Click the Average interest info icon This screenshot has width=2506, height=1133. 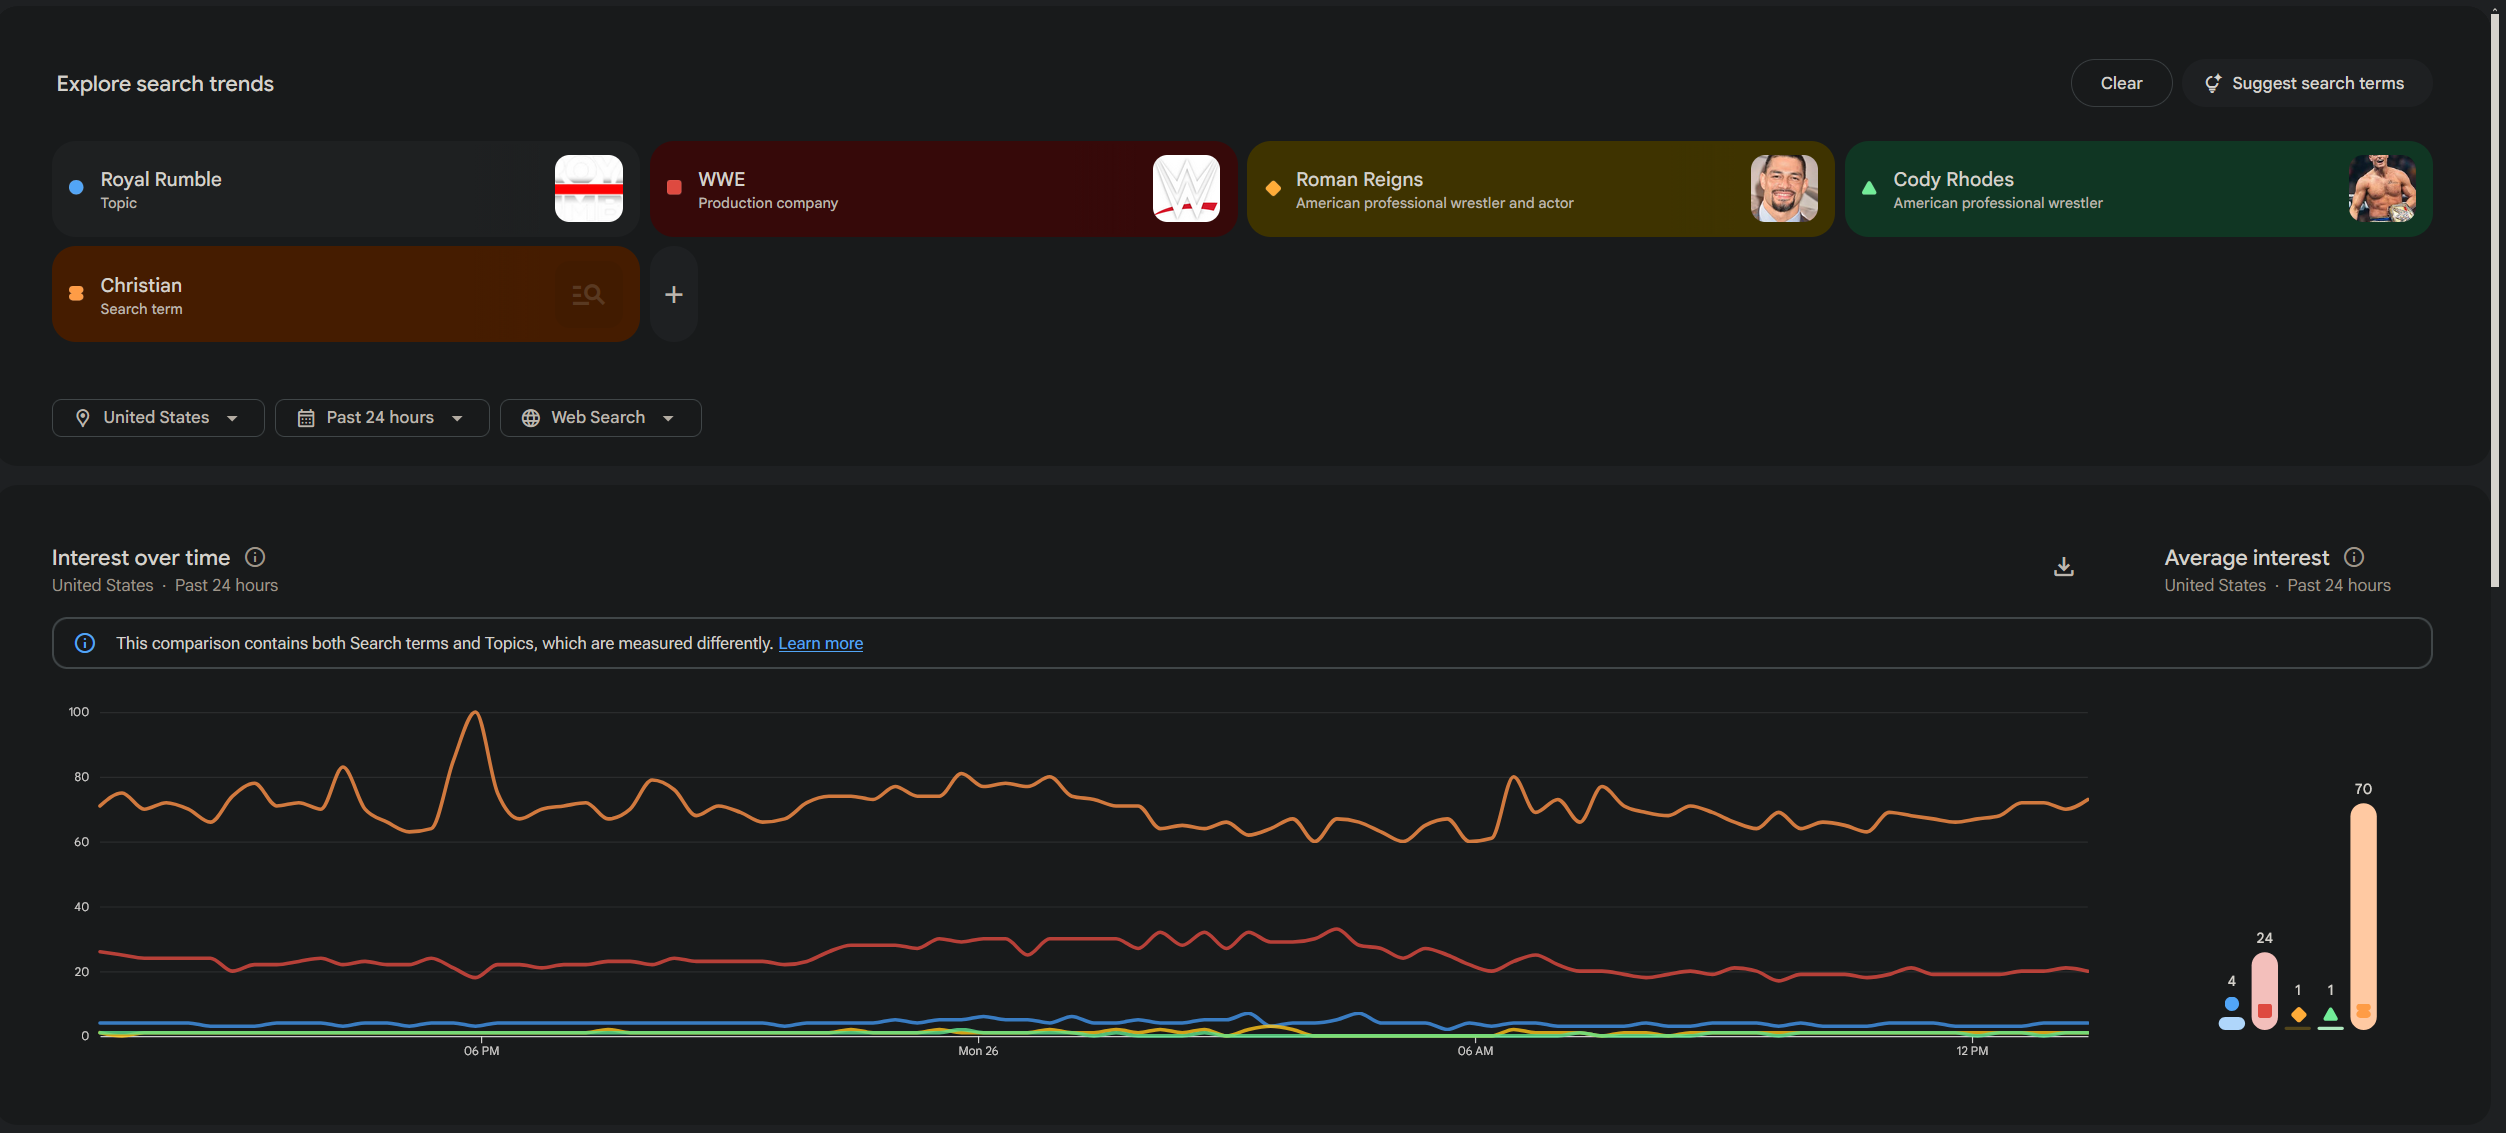click(2354, 557)
